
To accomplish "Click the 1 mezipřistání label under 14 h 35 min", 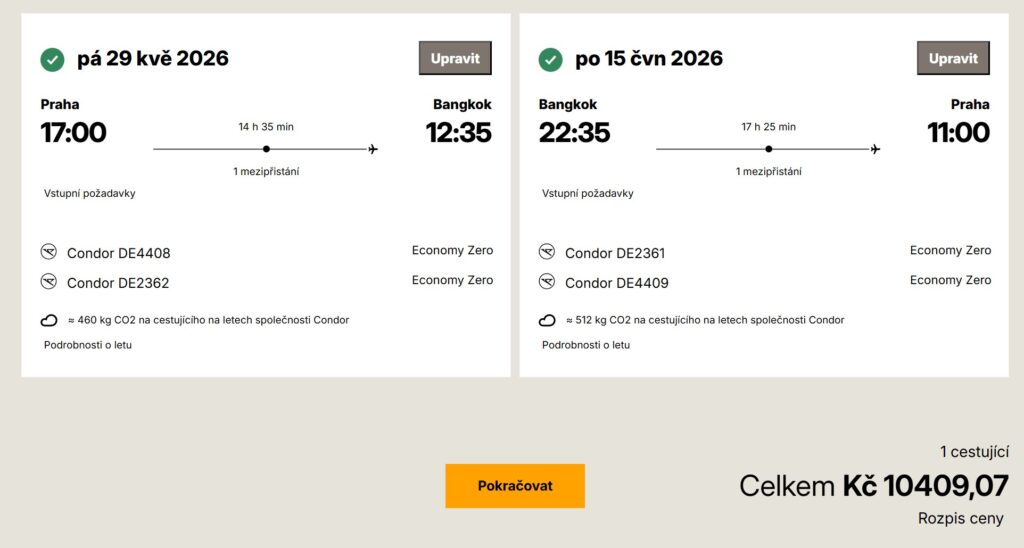I will [266, 171].
